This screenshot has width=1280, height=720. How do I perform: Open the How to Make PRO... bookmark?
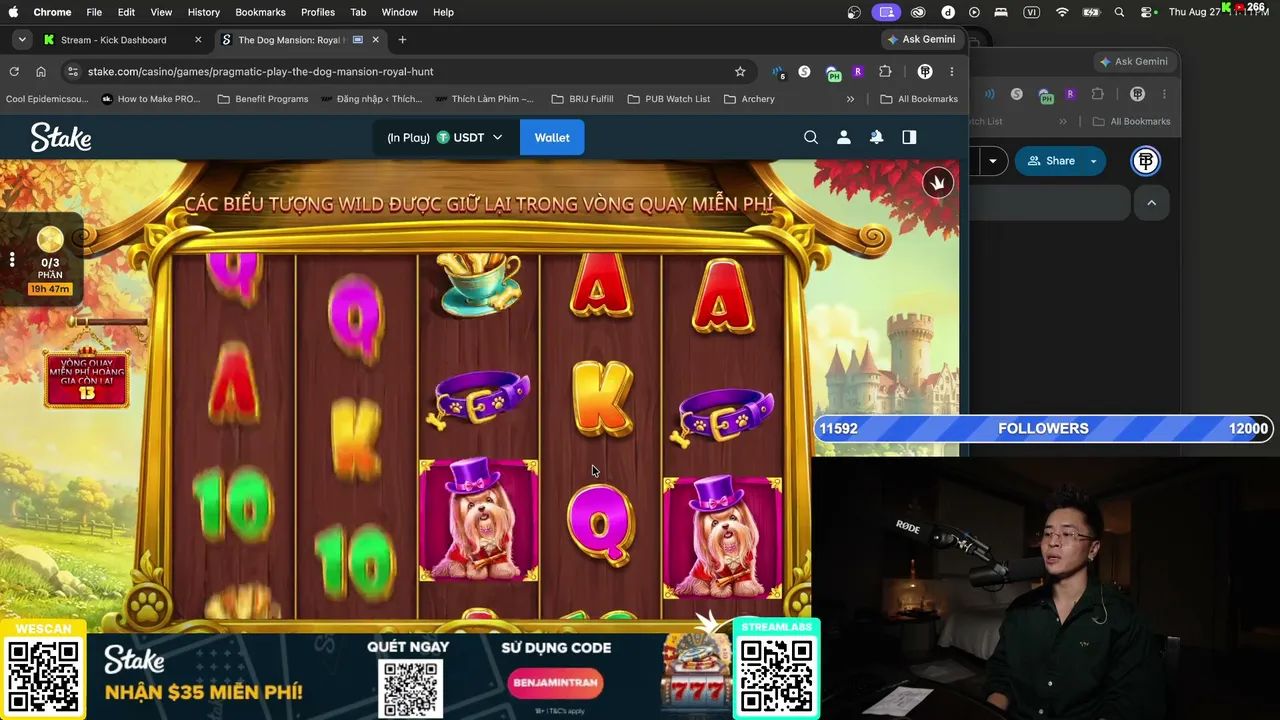click(x=151, y=99)
